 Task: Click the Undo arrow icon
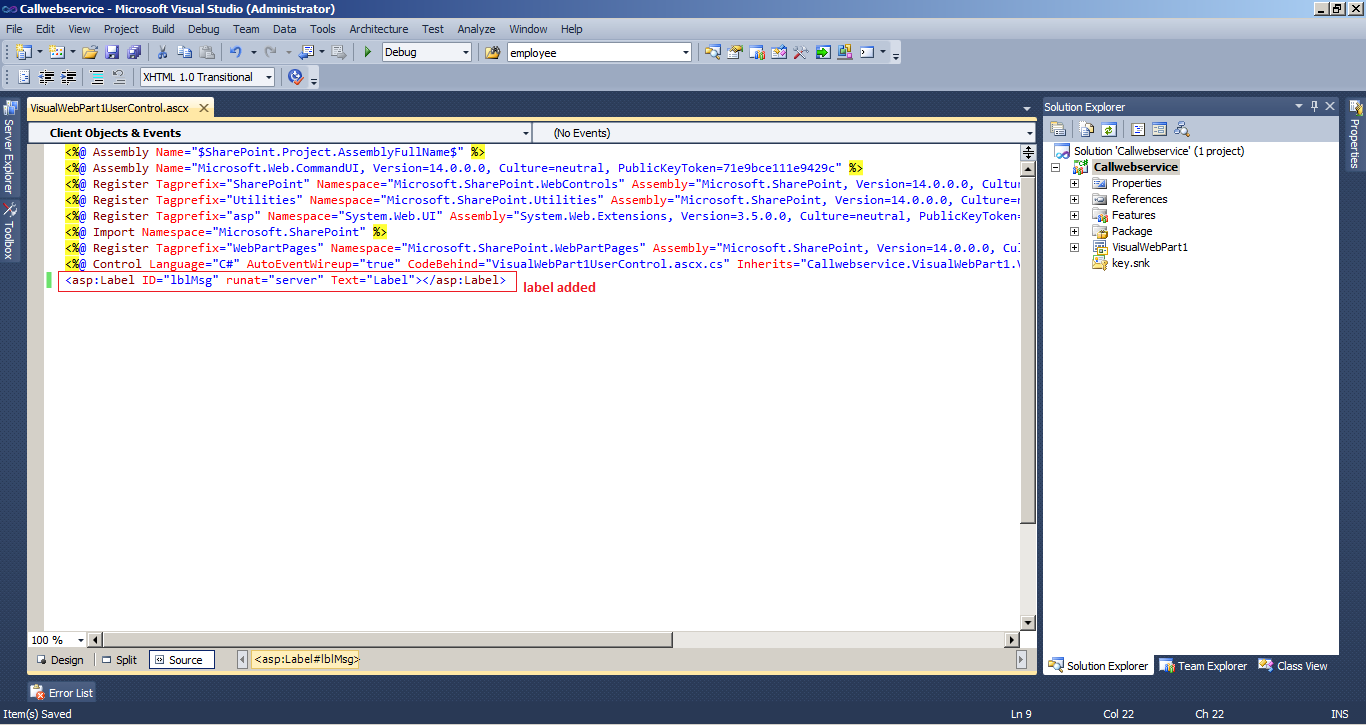[235, 52]
